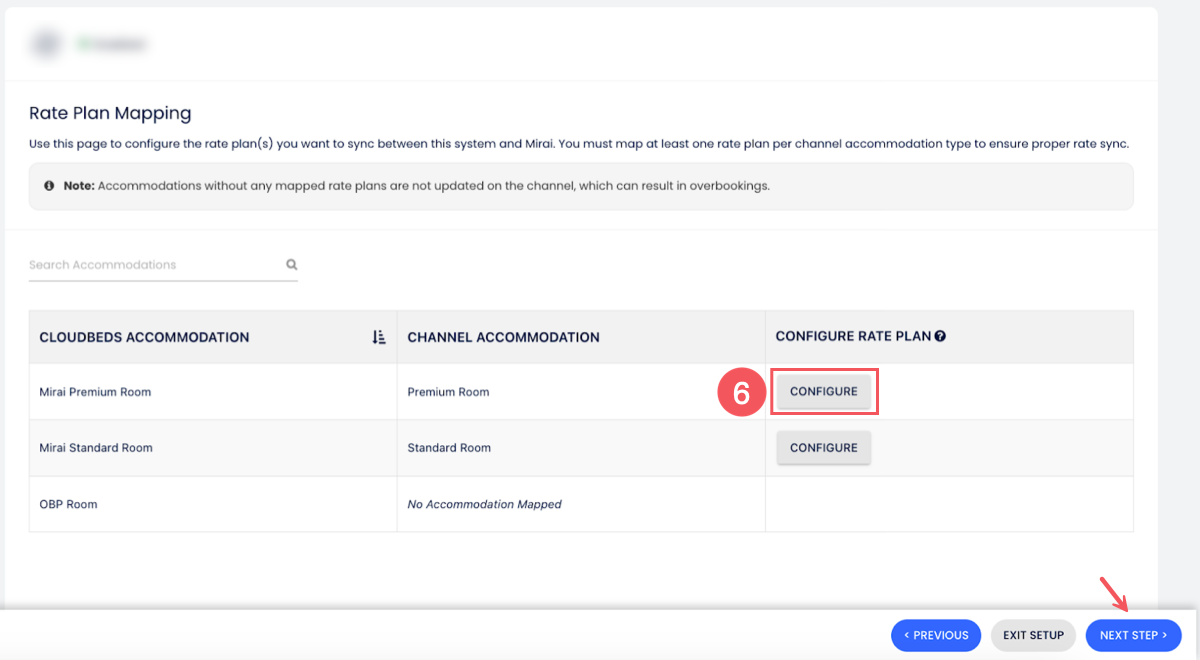The height and width of the screenshot is (660, 1200).
Task: Select the Mirai Standard Room row name
Action: point(96,448)
